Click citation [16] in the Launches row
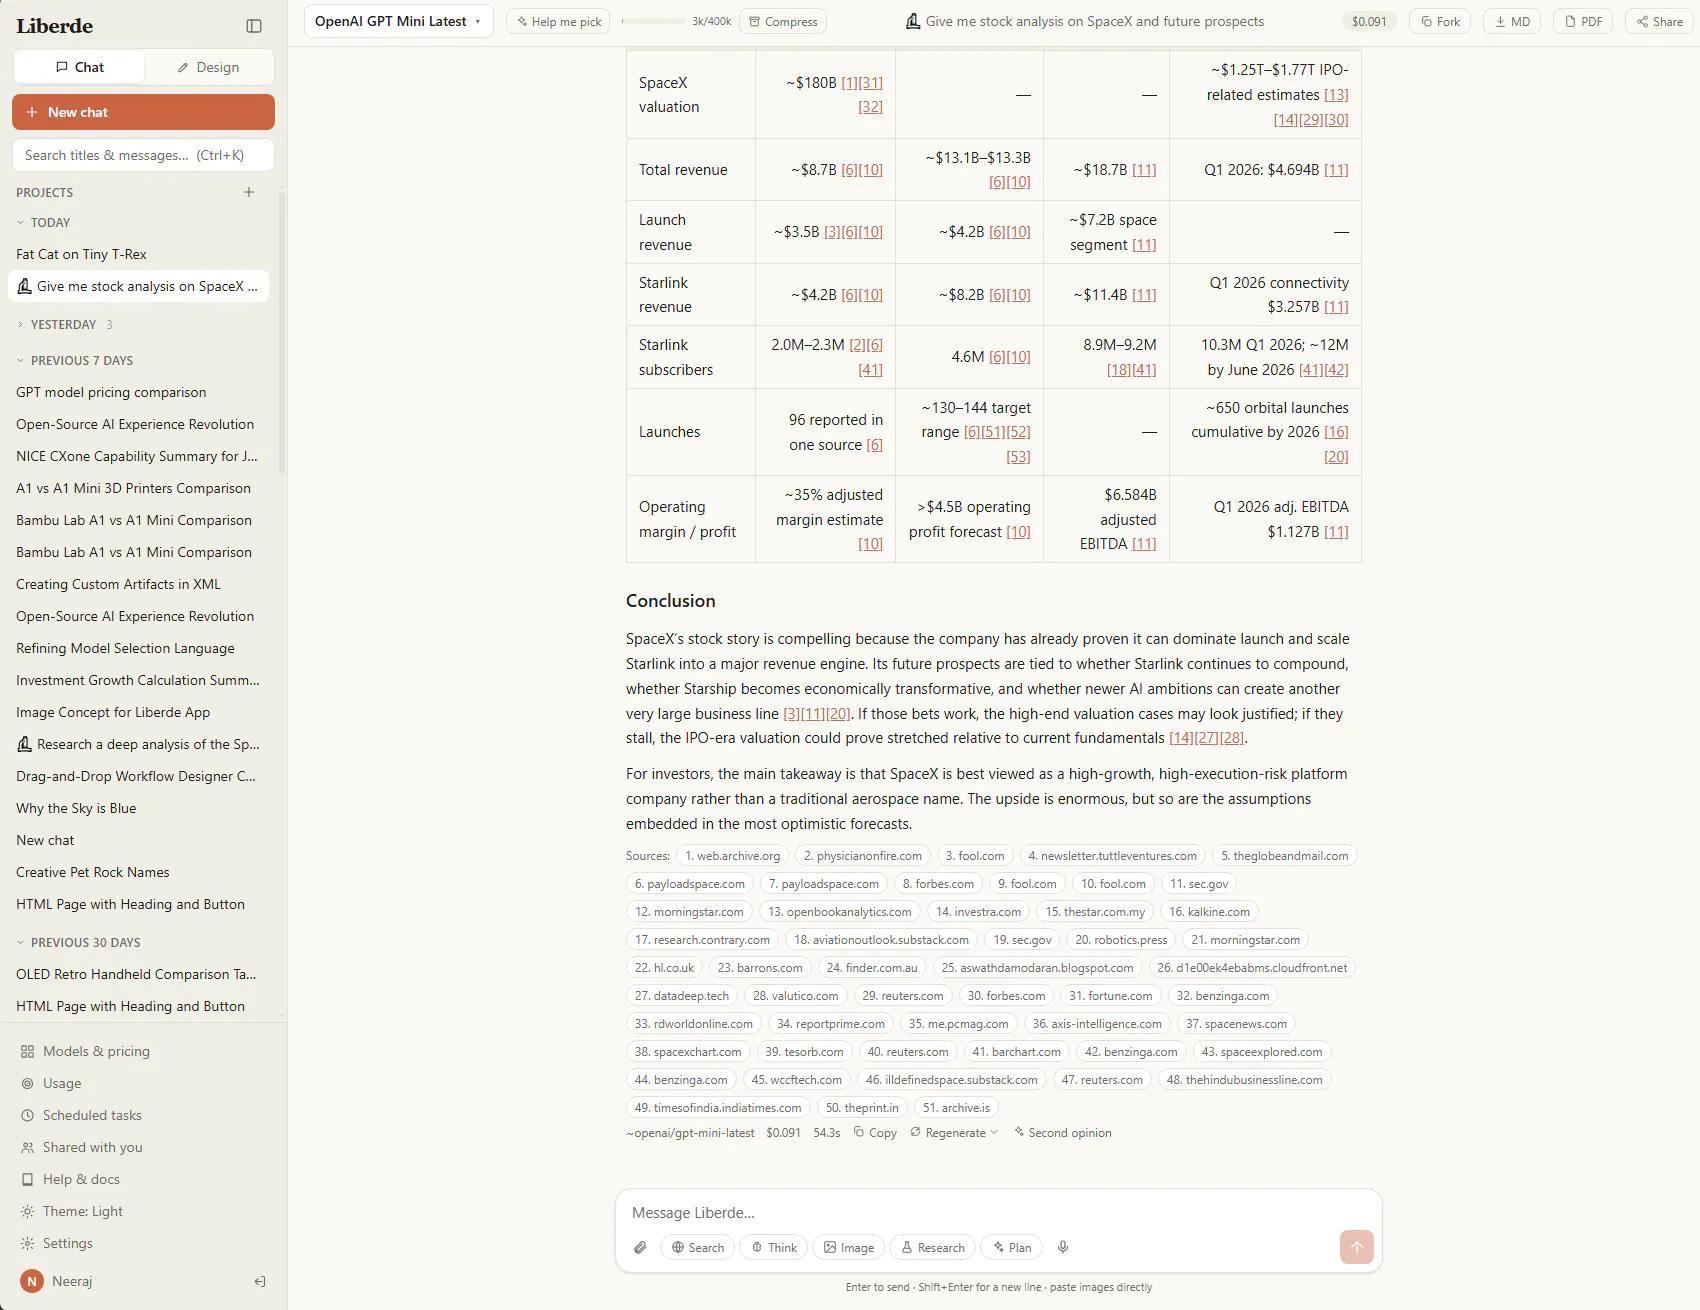This screenshot has width=1700, height=1310. pyautogui.click(x=1336, y=432)
